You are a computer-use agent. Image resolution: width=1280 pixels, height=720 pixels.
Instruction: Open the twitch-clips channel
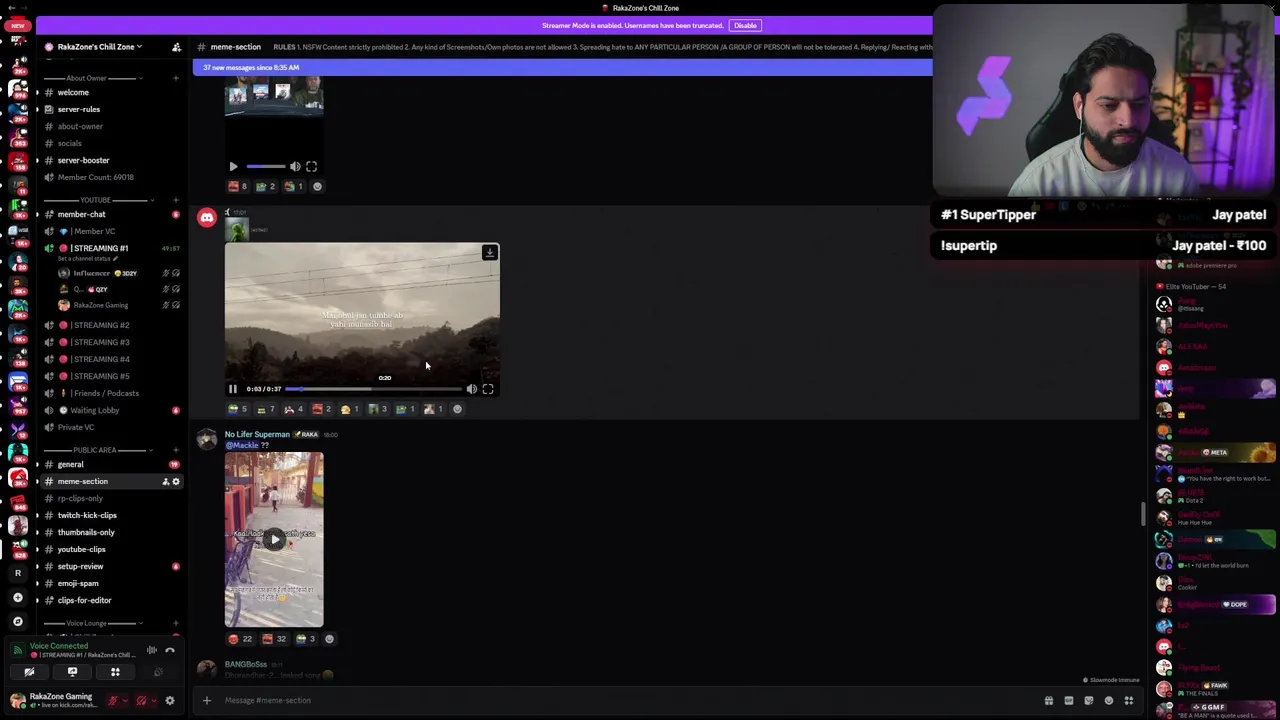(x=87, y=515)
